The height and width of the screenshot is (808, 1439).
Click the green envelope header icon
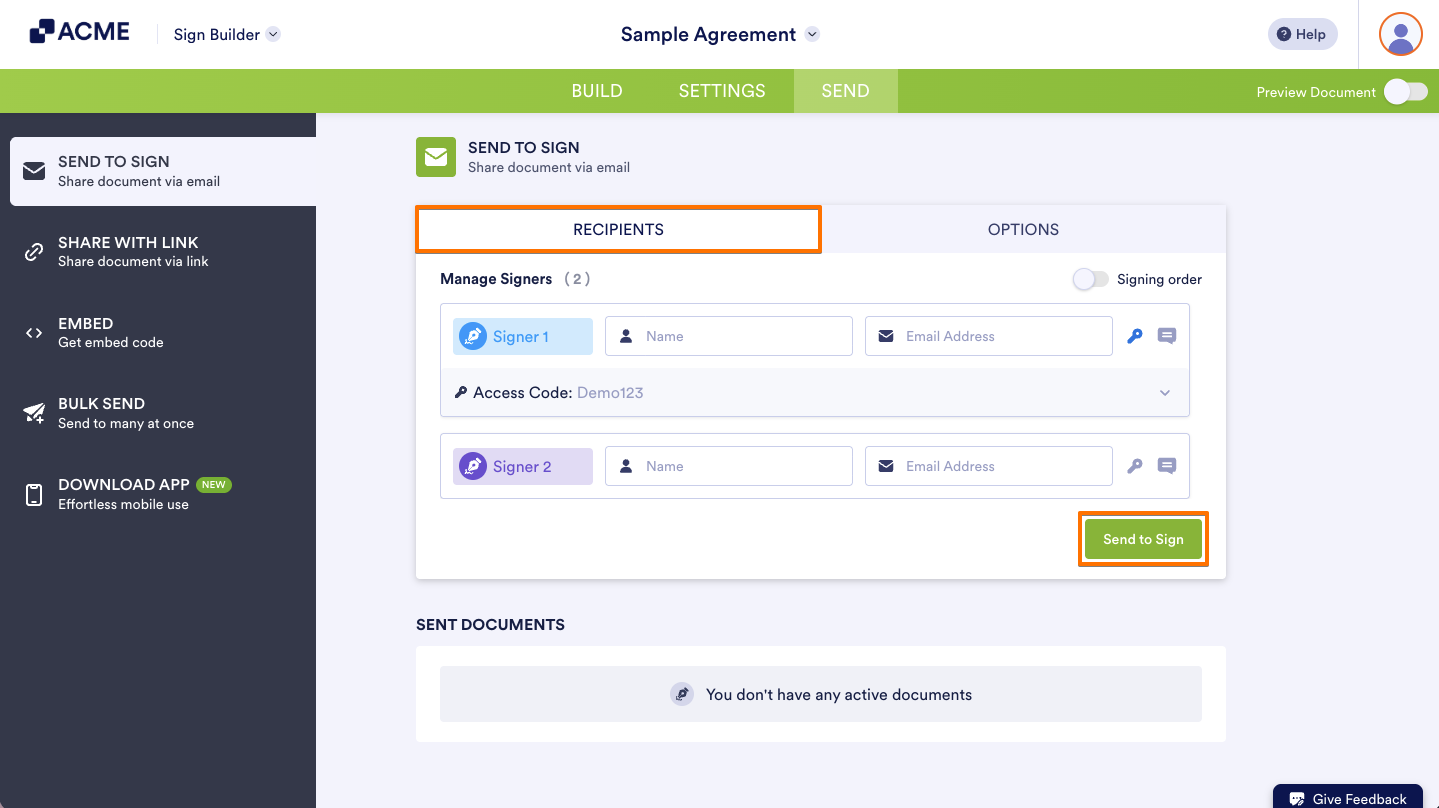(436, 157)
